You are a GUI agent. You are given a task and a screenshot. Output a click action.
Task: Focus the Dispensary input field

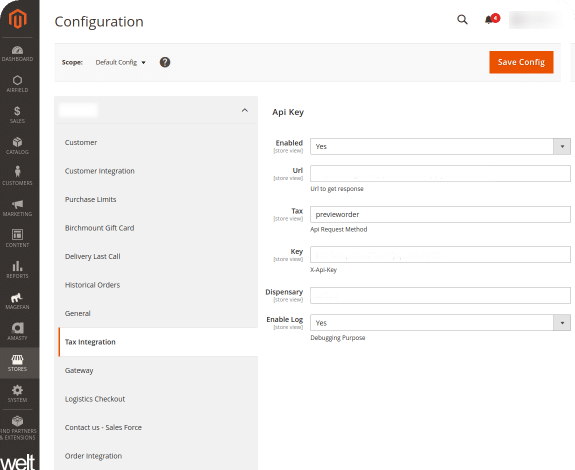pyautogui.click(x=440, y=295)
